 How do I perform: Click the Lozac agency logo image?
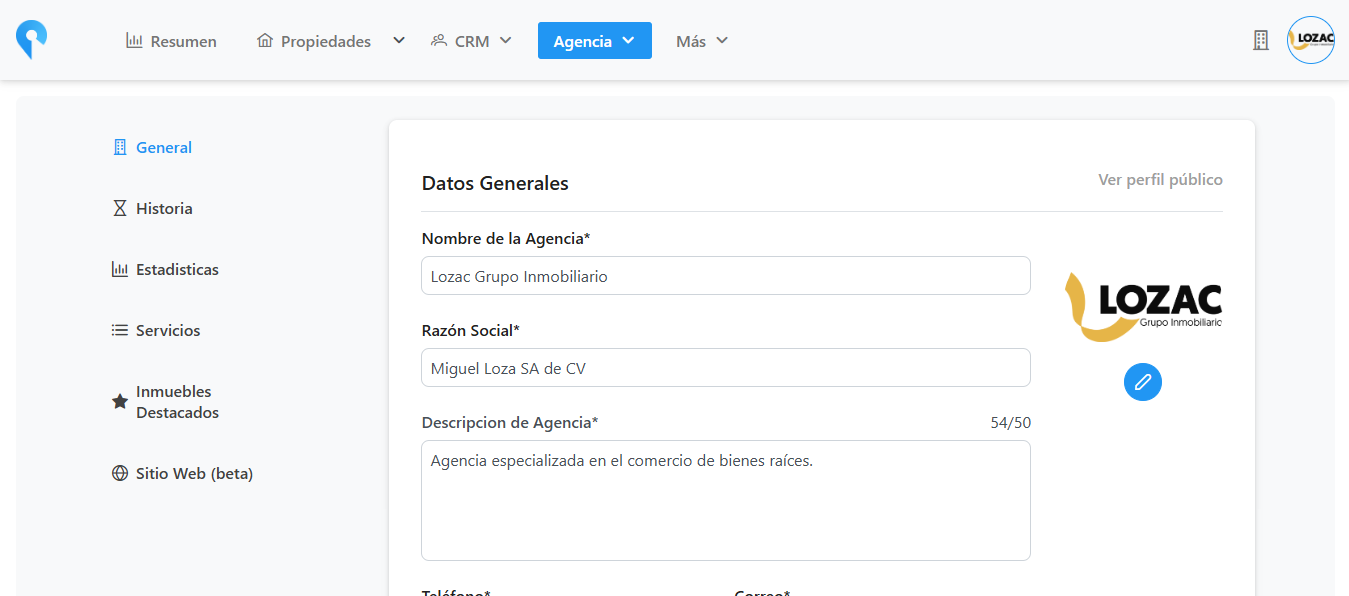click(1143, 307)
